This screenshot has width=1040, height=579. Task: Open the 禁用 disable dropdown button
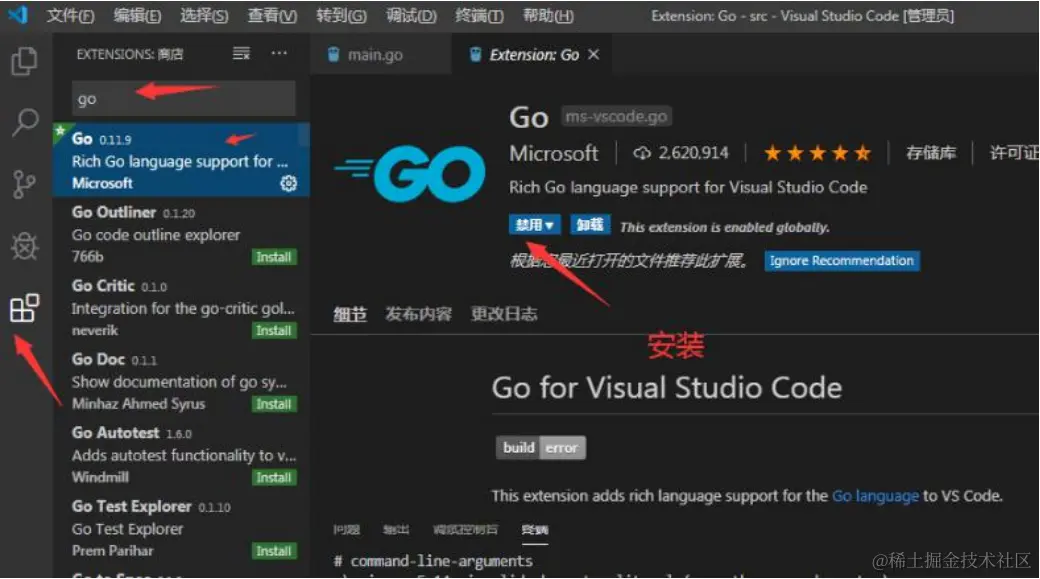(x=535, y=225)
